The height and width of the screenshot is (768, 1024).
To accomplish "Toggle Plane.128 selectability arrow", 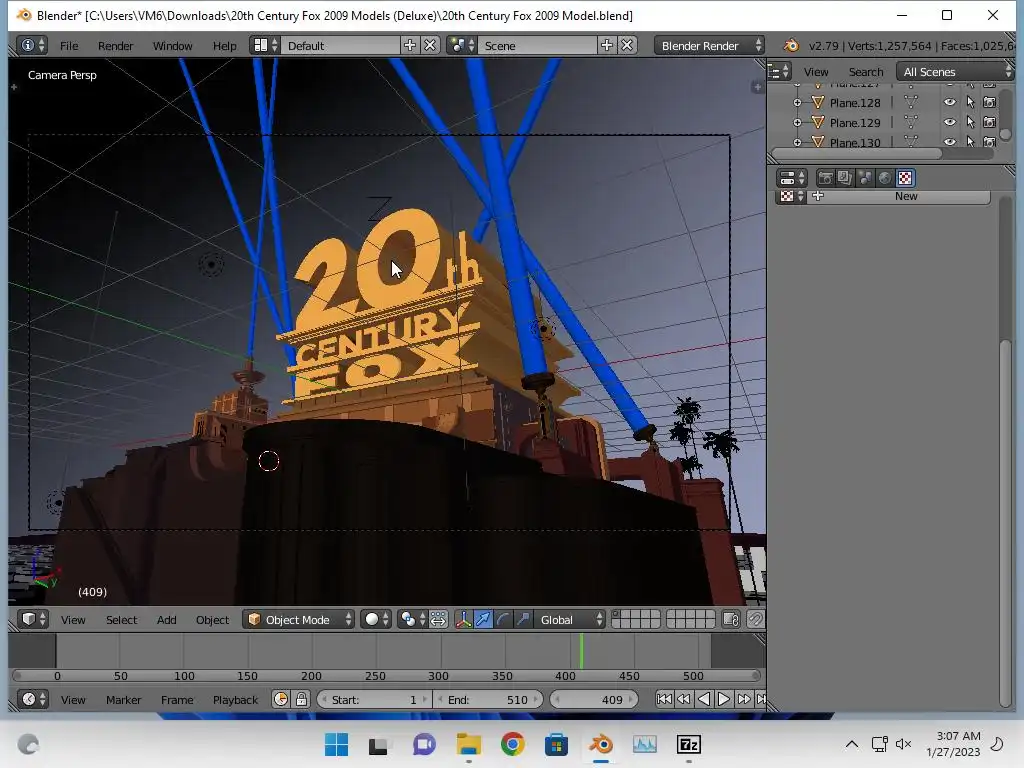I will [970, 103].
